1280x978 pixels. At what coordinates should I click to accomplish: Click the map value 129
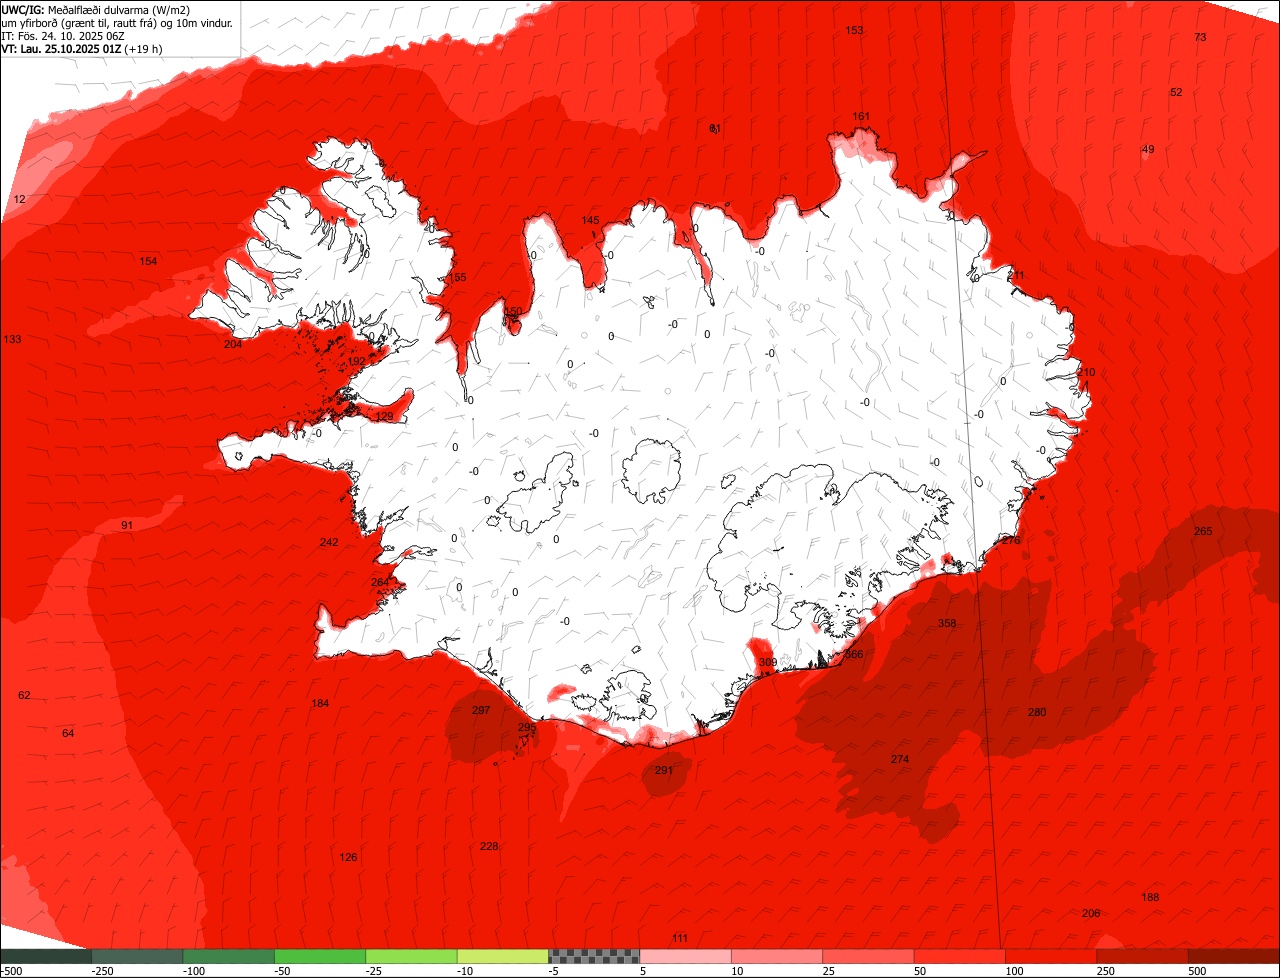pos(384,416)
